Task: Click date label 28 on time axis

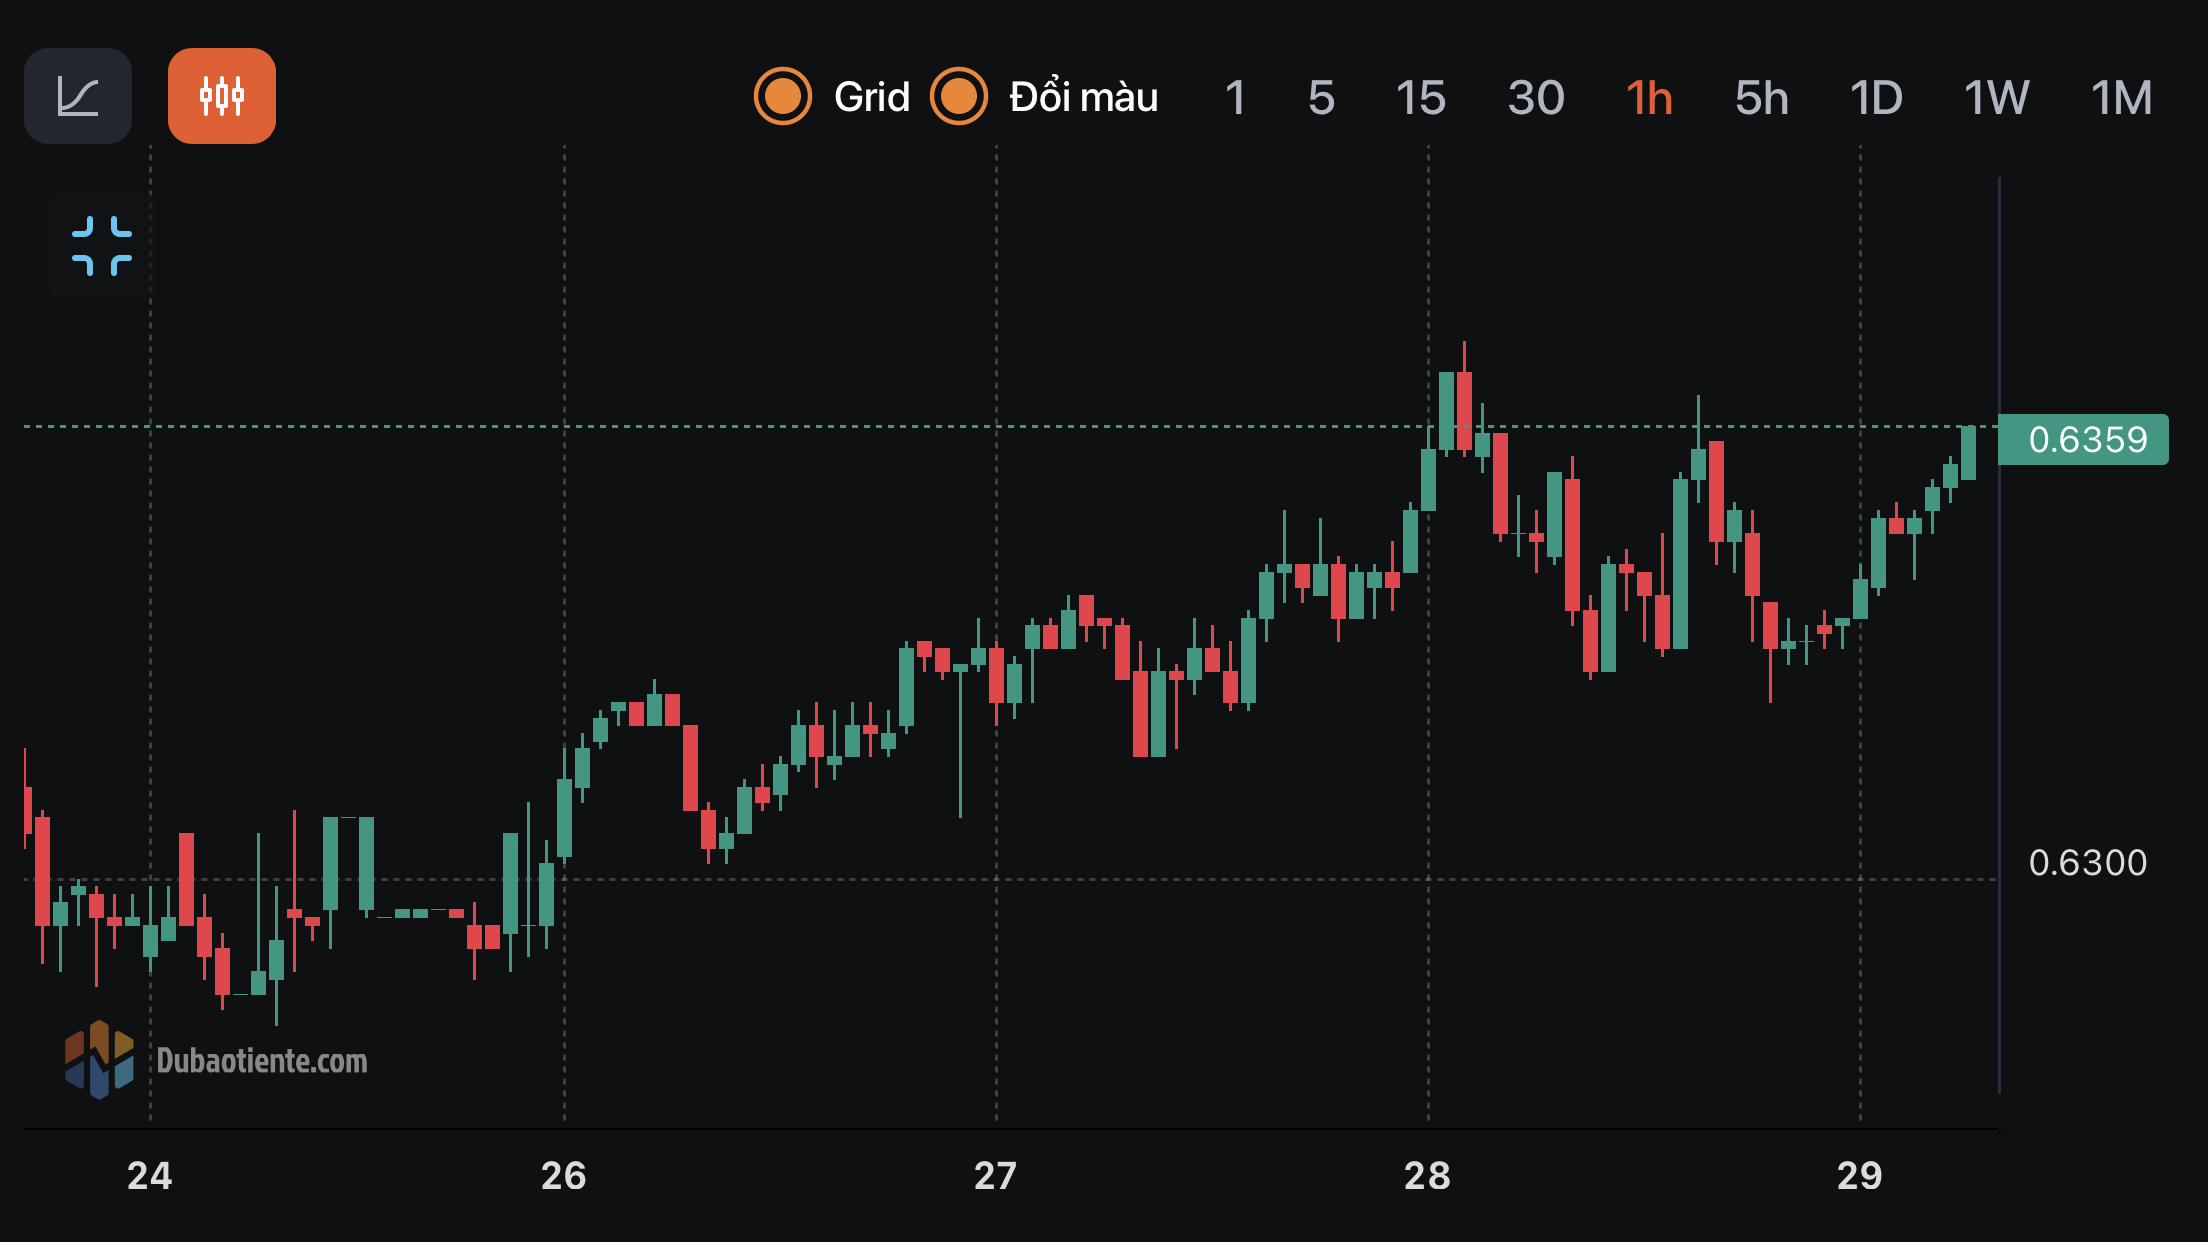Action: (x=1427, y=1176)
